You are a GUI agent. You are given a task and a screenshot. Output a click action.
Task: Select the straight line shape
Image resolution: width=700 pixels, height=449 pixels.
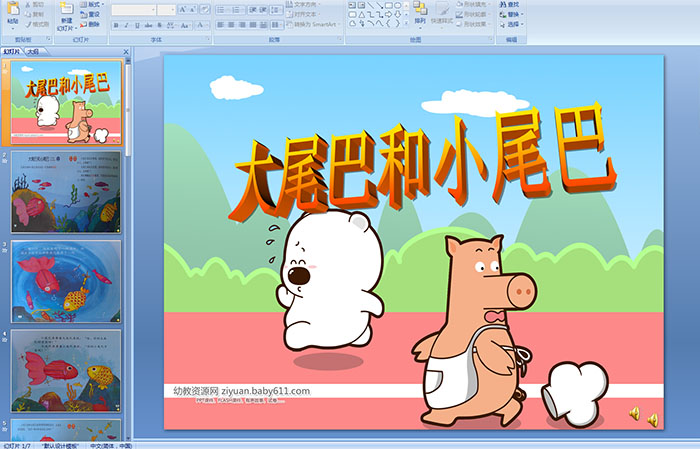(x=371, y=5)
